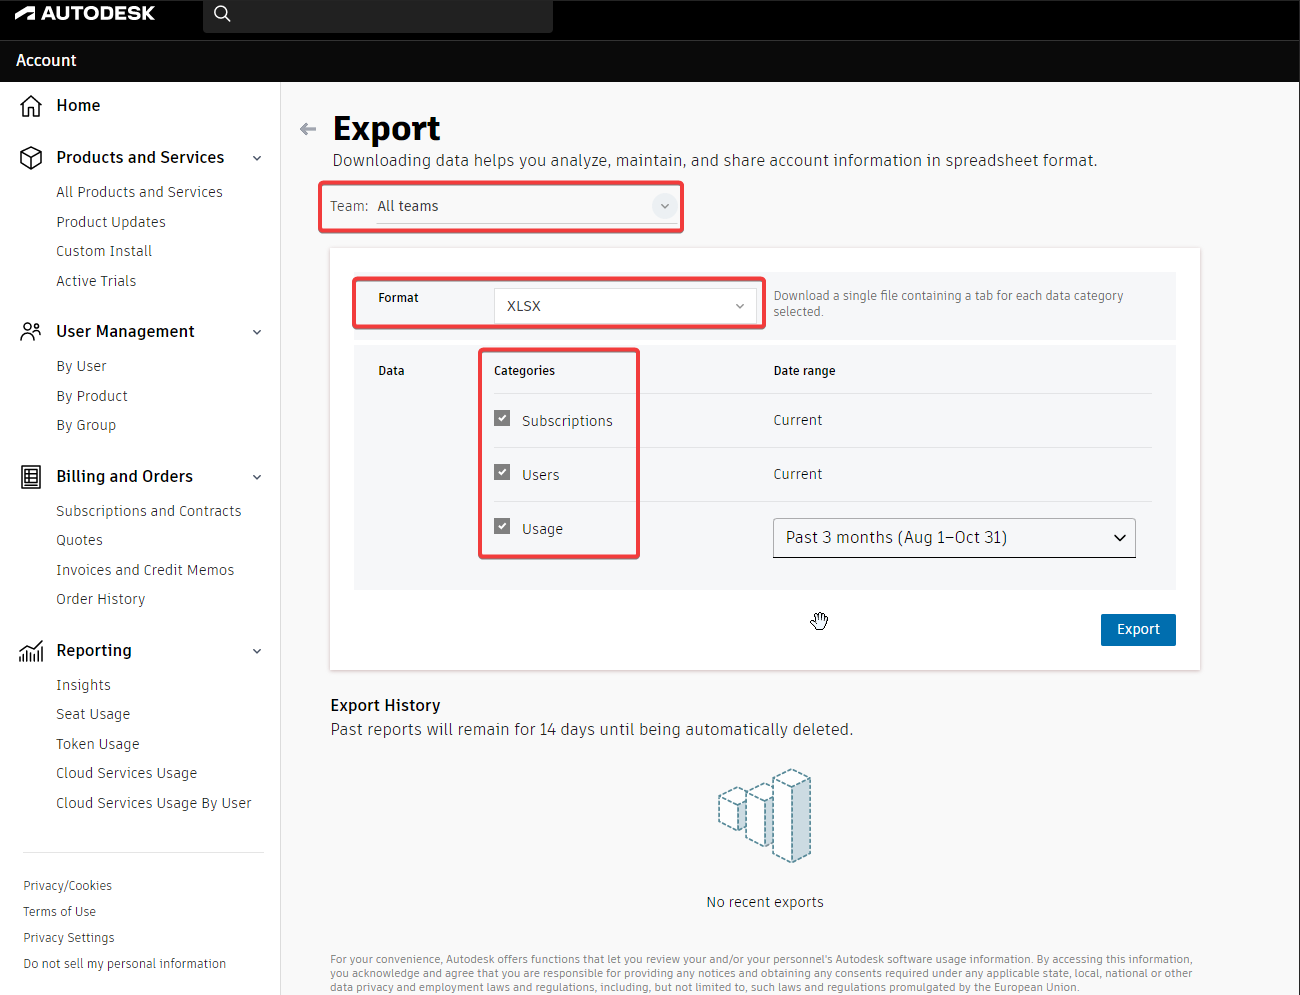Open Cloud Services Usage By User
Image resolution: width=1300 pixels, height=995 pixels.
pos(154,803)
